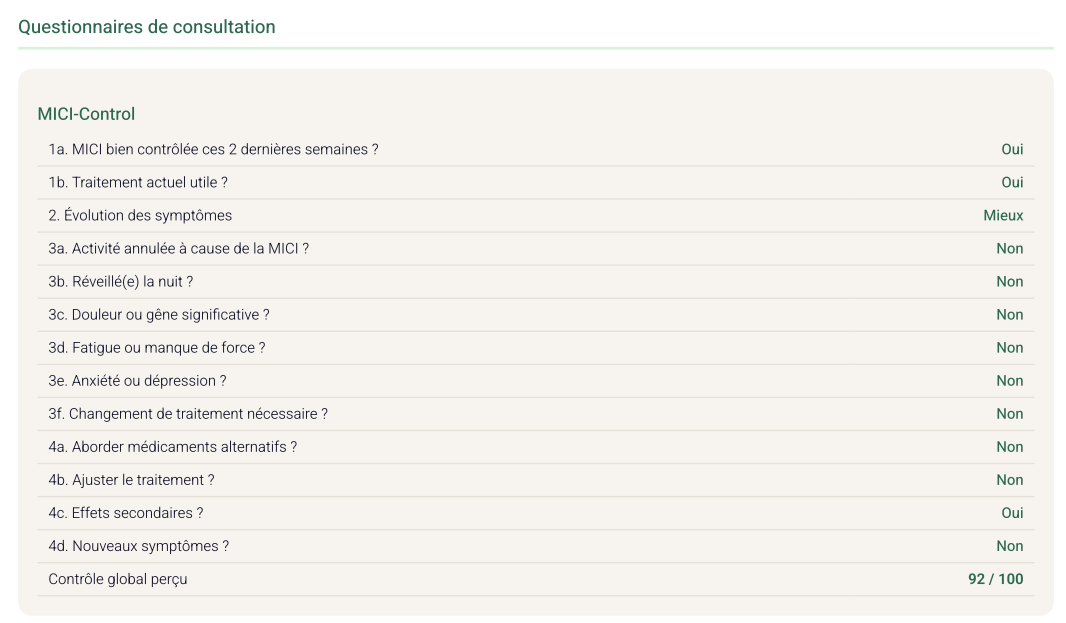Select the 'Contrôle global perçu' label
This screenshot has height=623, width=1066.
[118, 579]
